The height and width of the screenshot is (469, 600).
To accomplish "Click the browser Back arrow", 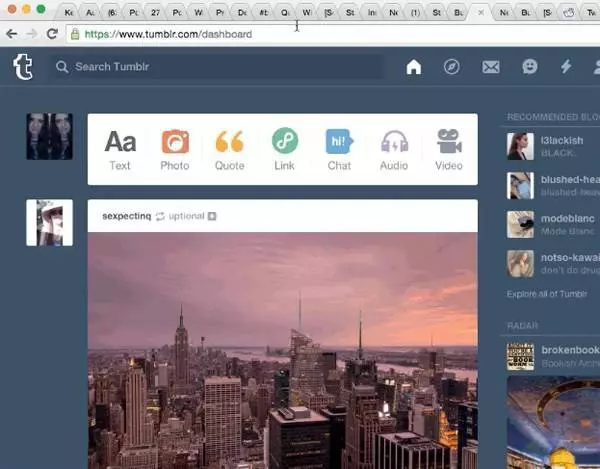I will tap(12, 34).
